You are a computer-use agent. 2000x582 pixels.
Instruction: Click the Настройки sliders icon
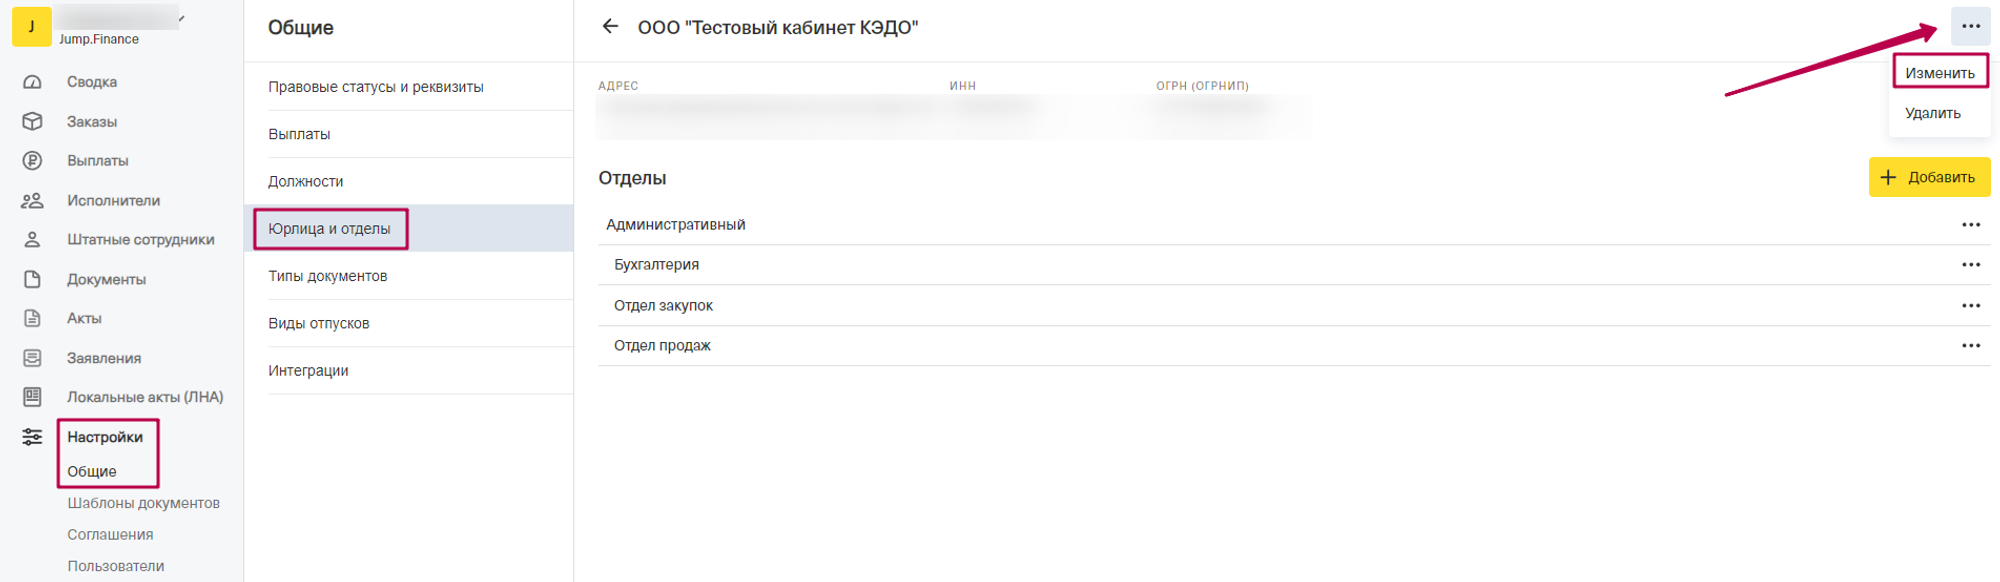pos(32,437)
